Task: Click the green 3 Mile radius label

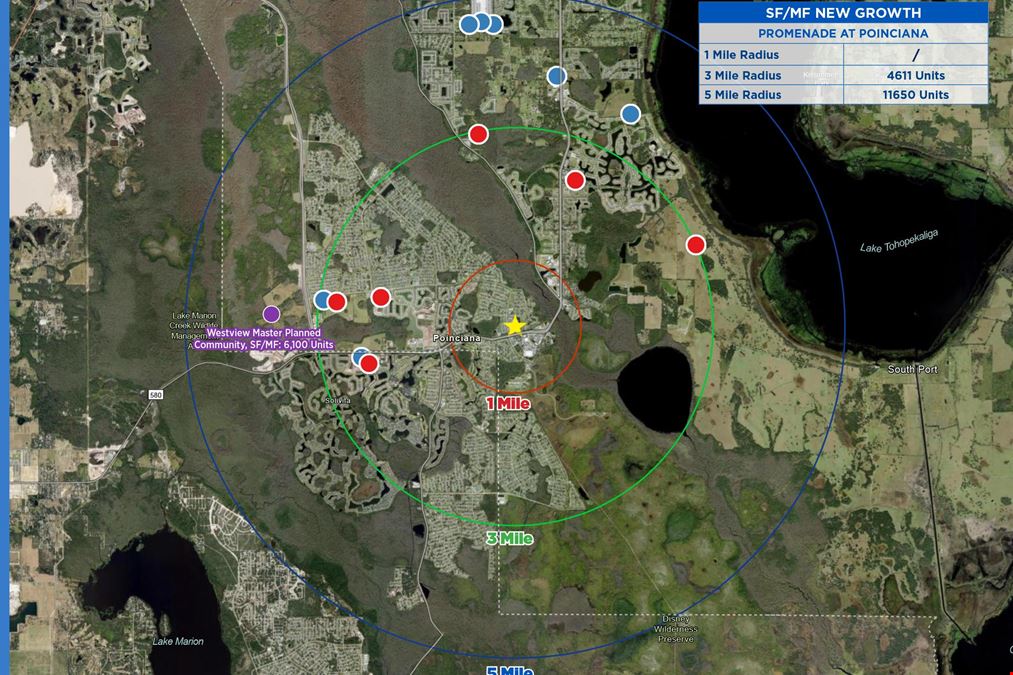Action: [x=510, y=539]
